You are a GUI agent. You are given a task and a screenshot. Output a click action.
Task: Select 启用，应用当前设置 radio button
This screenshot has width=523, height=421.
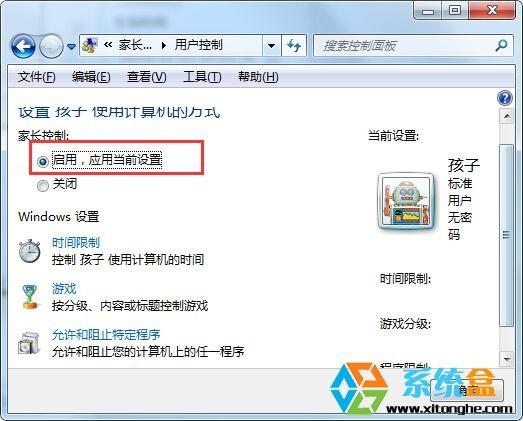[43, 162]
